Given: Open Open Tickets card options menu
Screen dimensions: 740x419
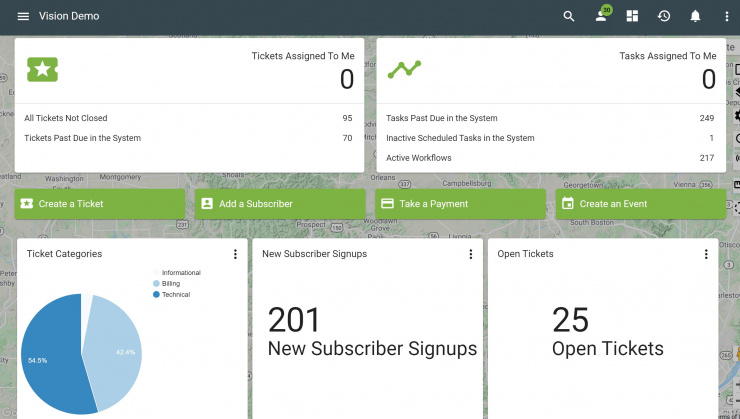Looking at the screenshot, I should (x=706, y=254).
